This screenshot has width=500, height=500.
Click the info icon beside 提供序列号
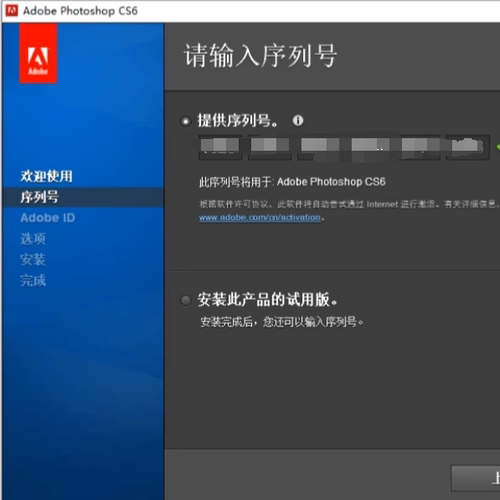click(298, 120)
